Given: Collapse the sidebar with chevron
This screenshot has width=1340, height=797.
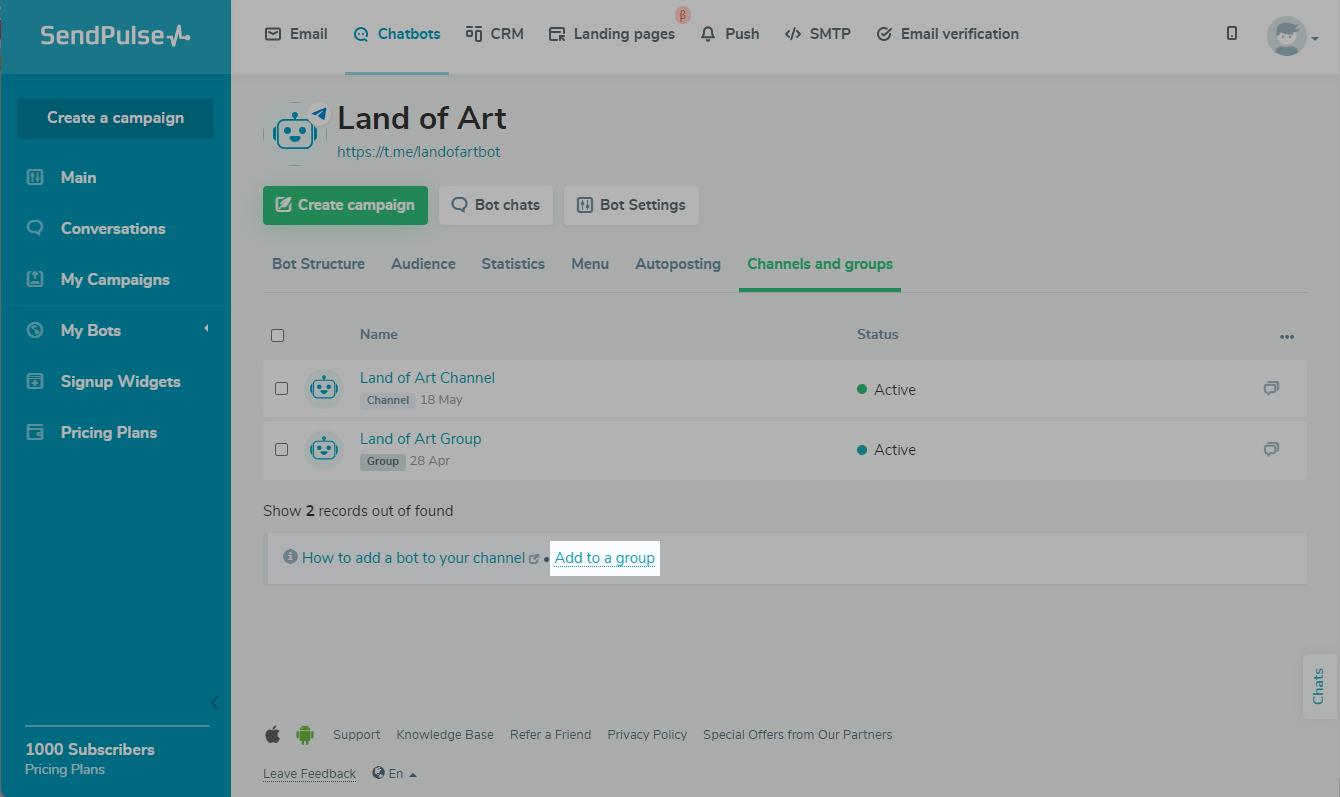Looking at the screenshot, I should tap(214, 702).
